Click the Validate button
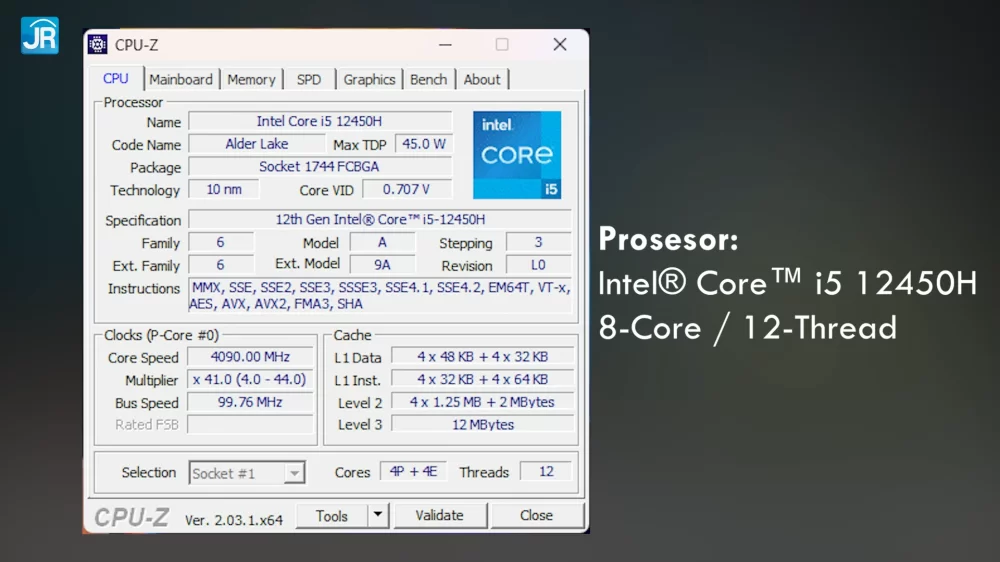Image resolution: width=1000 pixels, height=562 pixels. click(439, 515)
